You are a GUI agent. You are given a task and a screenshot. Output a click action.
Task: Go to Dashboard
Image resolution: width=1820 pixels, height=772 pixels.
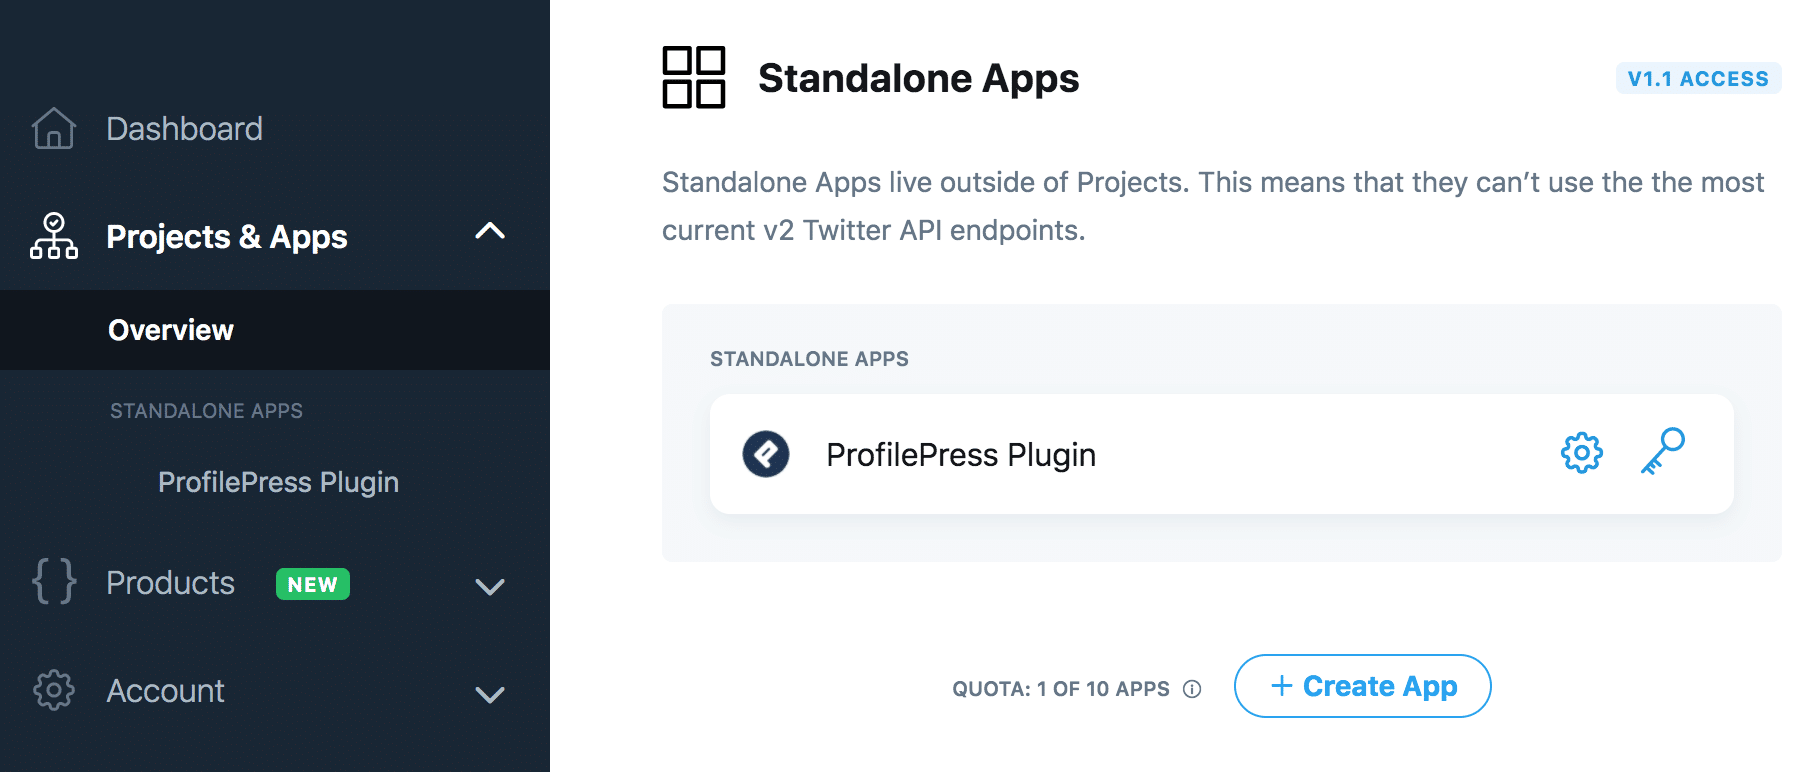coord(184,129)
